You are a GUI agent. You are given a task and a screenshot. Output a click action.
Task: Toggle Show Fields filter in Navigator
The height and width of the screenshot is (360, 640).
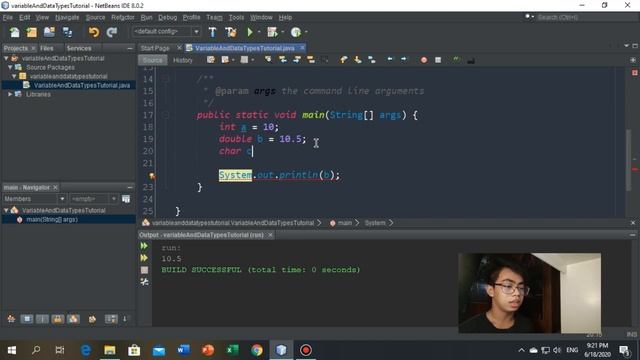pyautogui.click(x=27, y=319)
